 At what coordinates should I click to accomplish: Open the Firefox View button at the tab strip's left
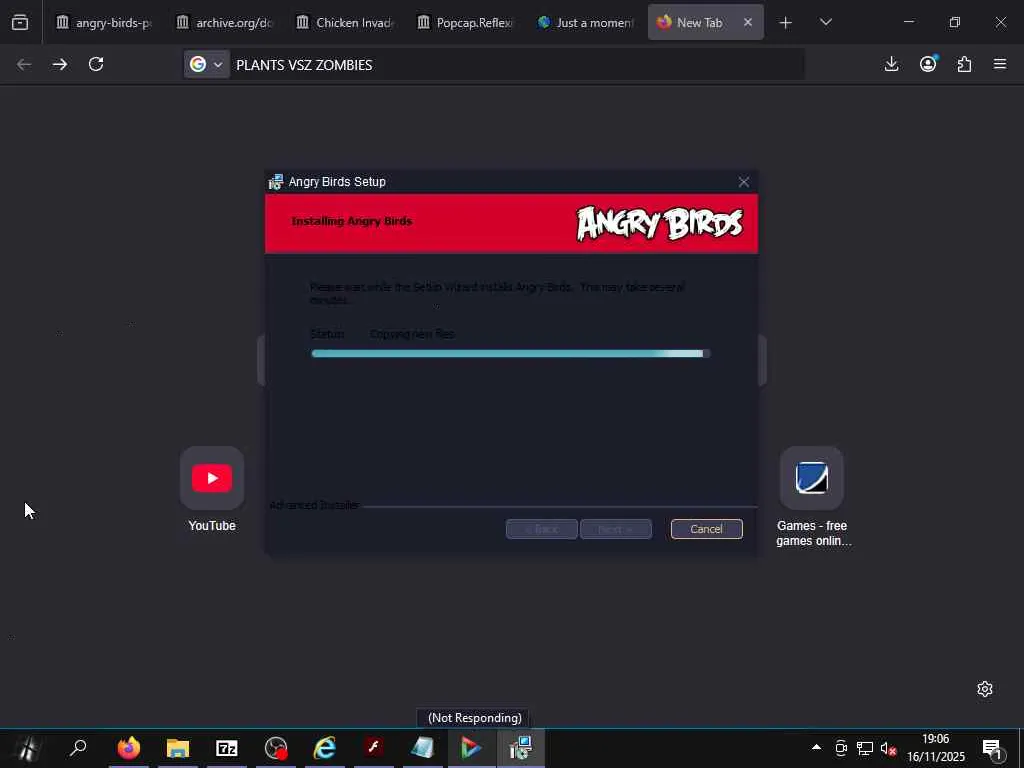tap(20, 23)
